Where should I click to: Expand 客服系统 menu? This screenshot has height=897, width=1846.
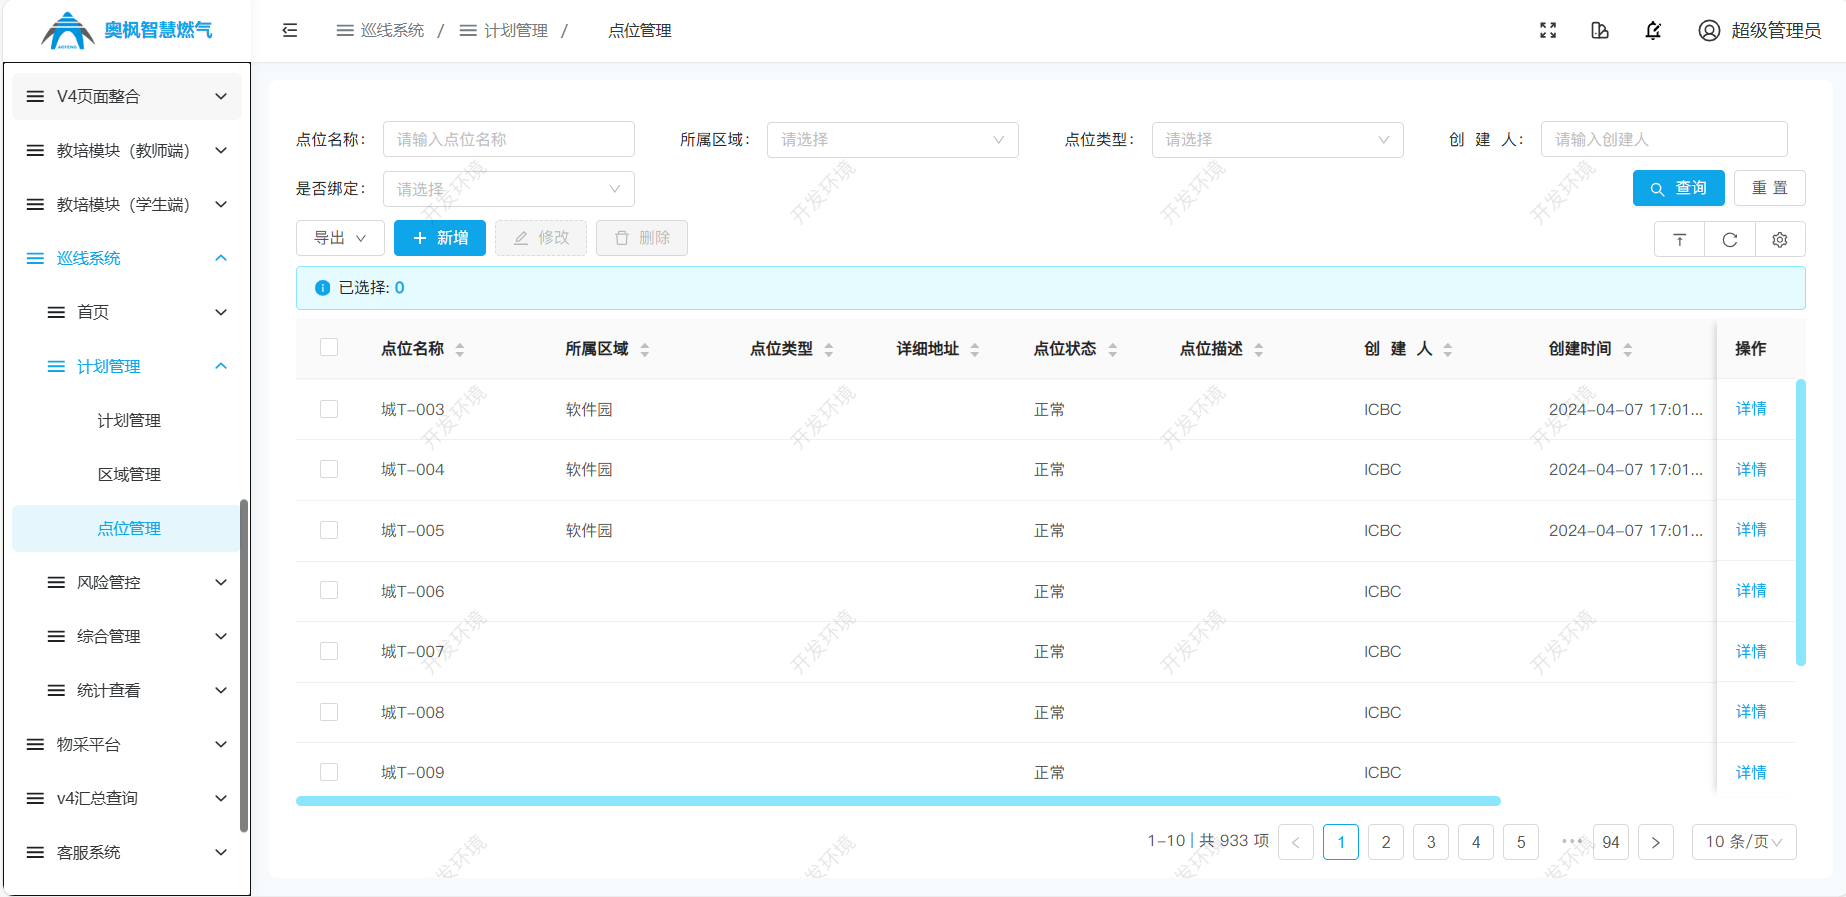click(126, 852)
